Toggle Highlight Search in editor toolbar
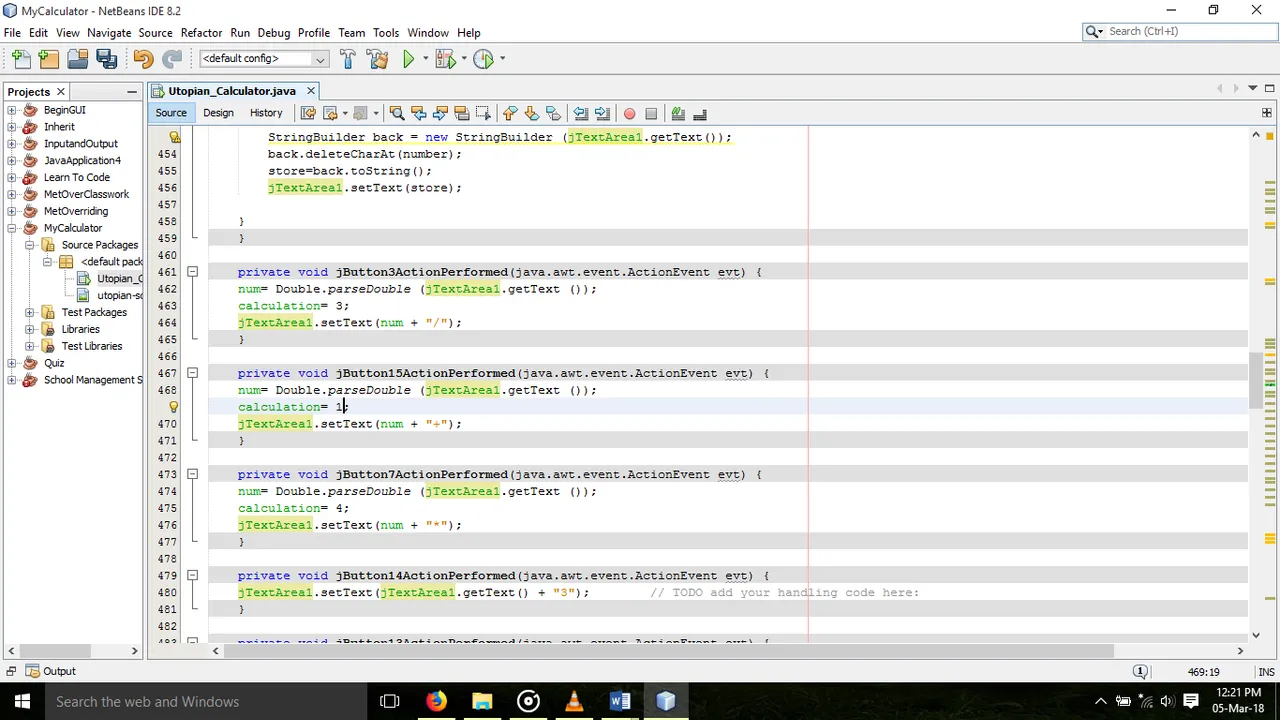Image resolution: width=1280 pixels, height=720 pixels. [462, 113]
